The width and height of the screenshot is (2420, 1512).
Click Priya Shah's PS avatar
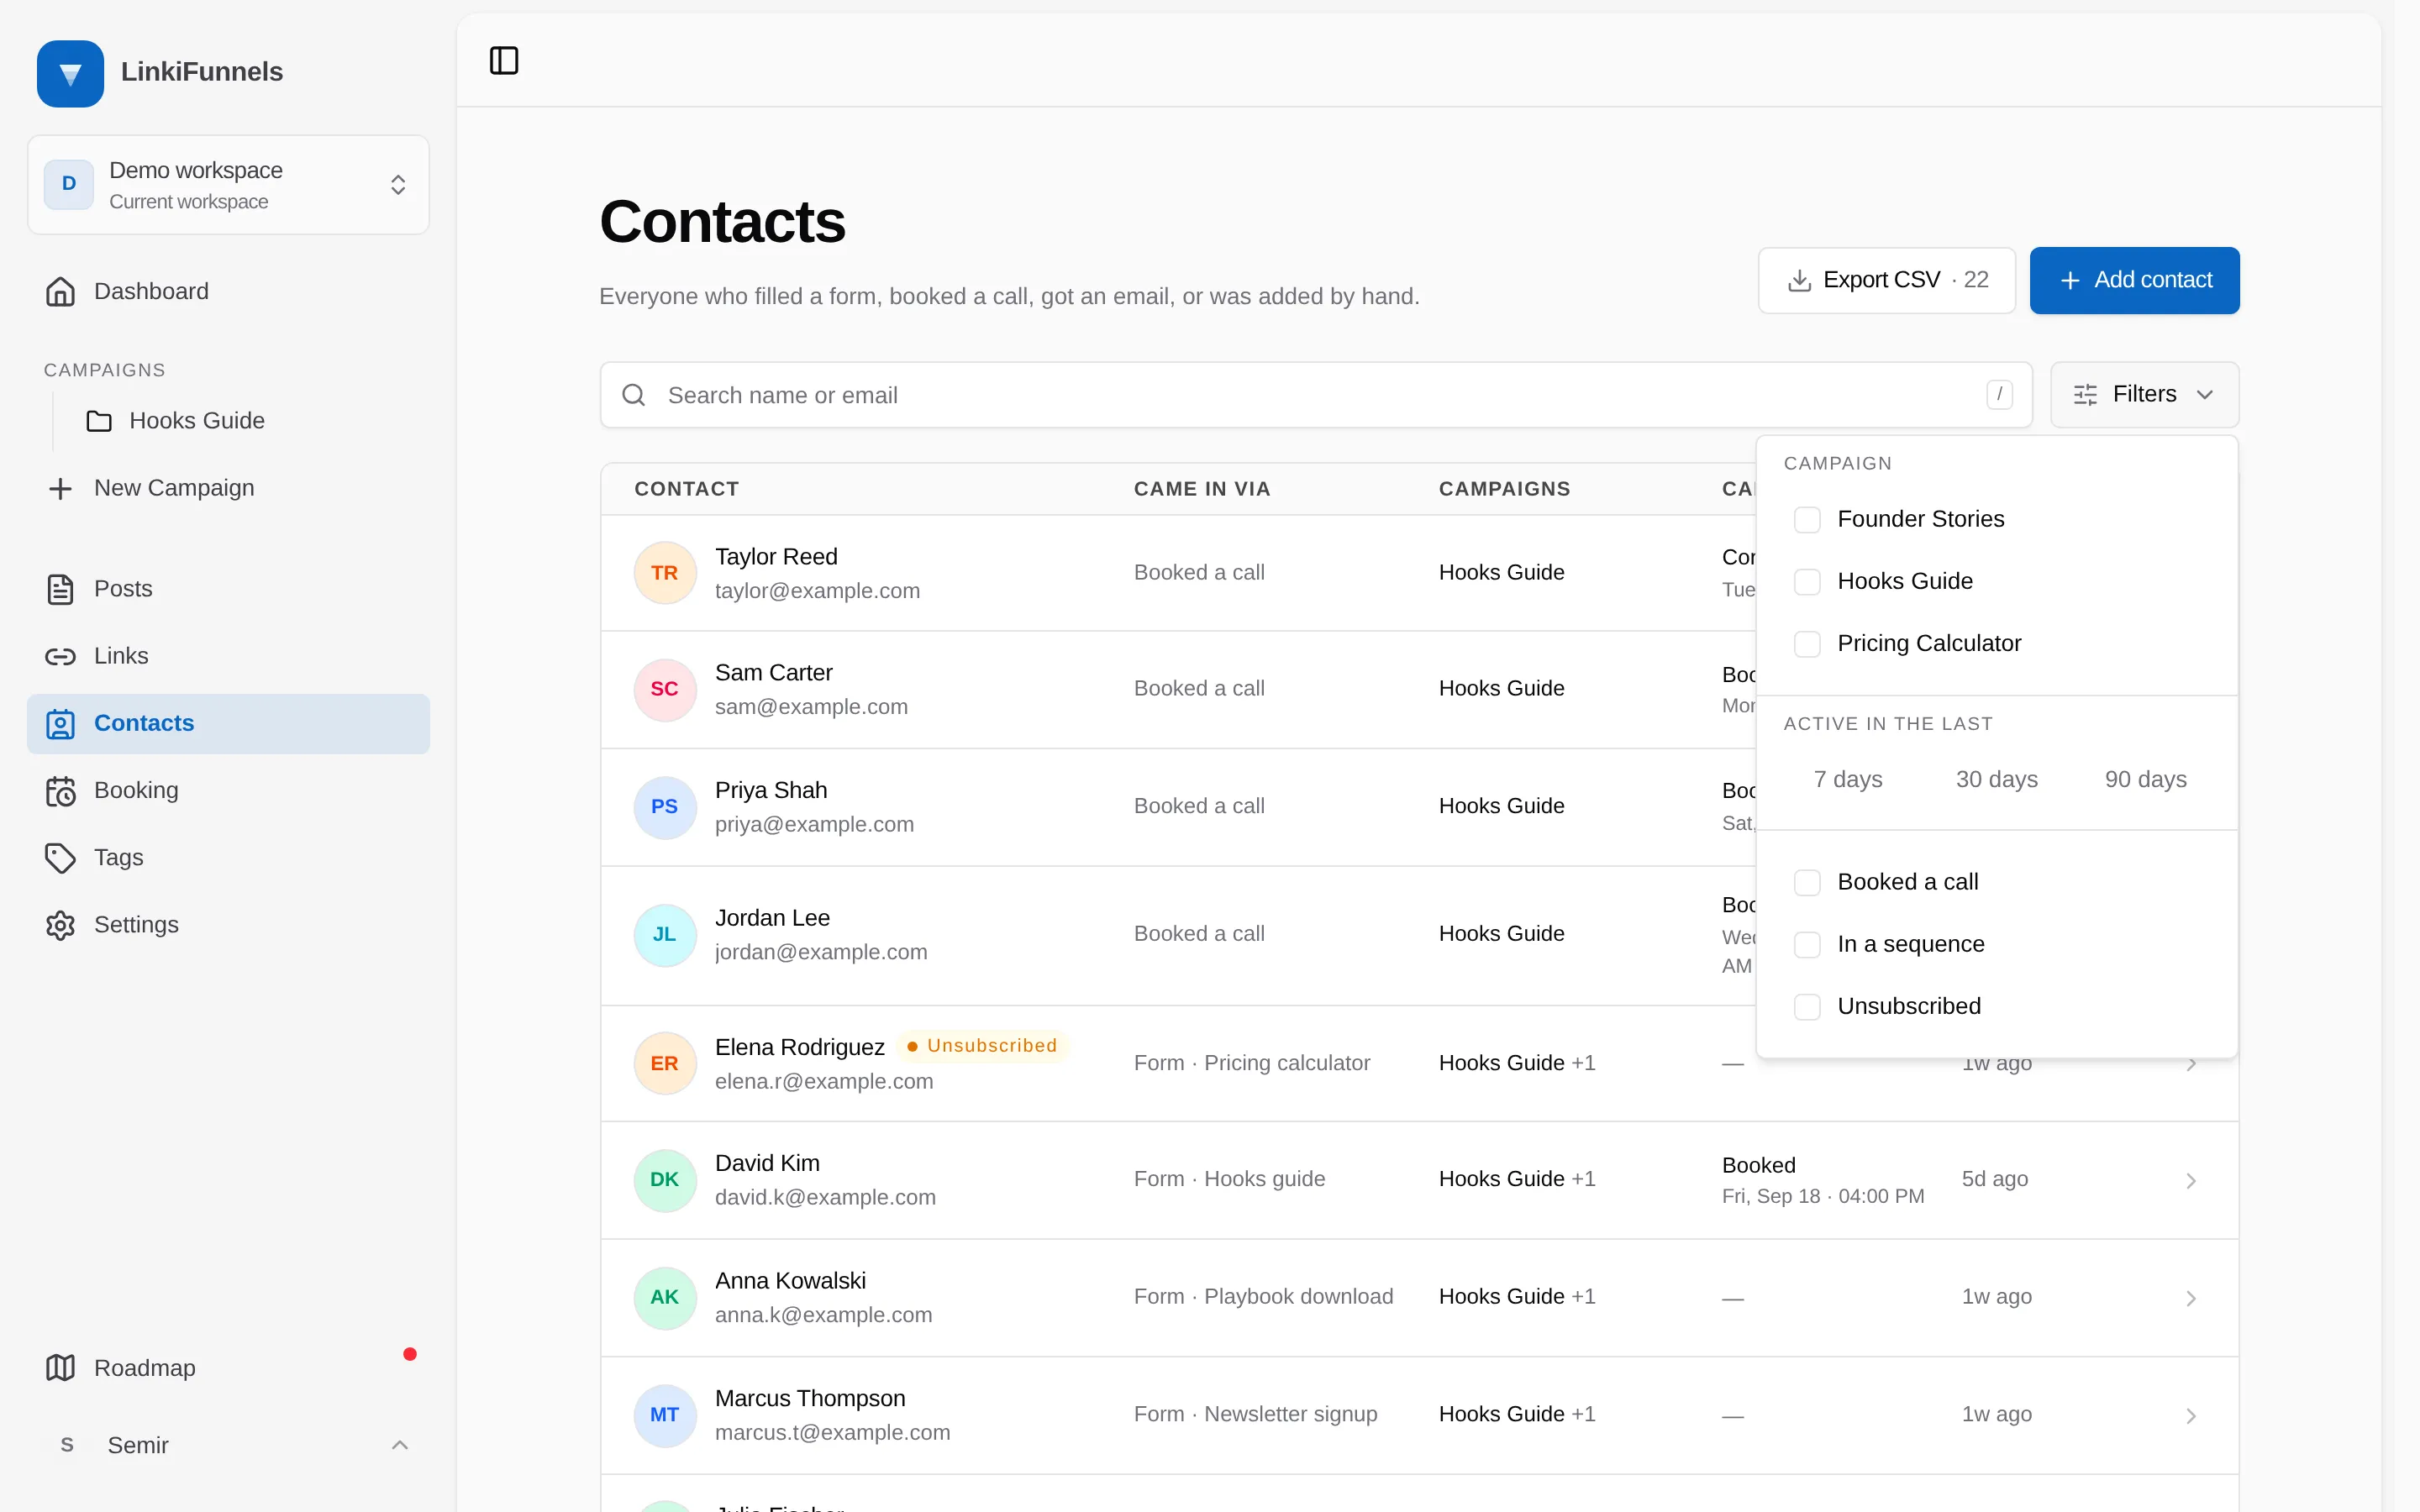click(x=665, y=807)
